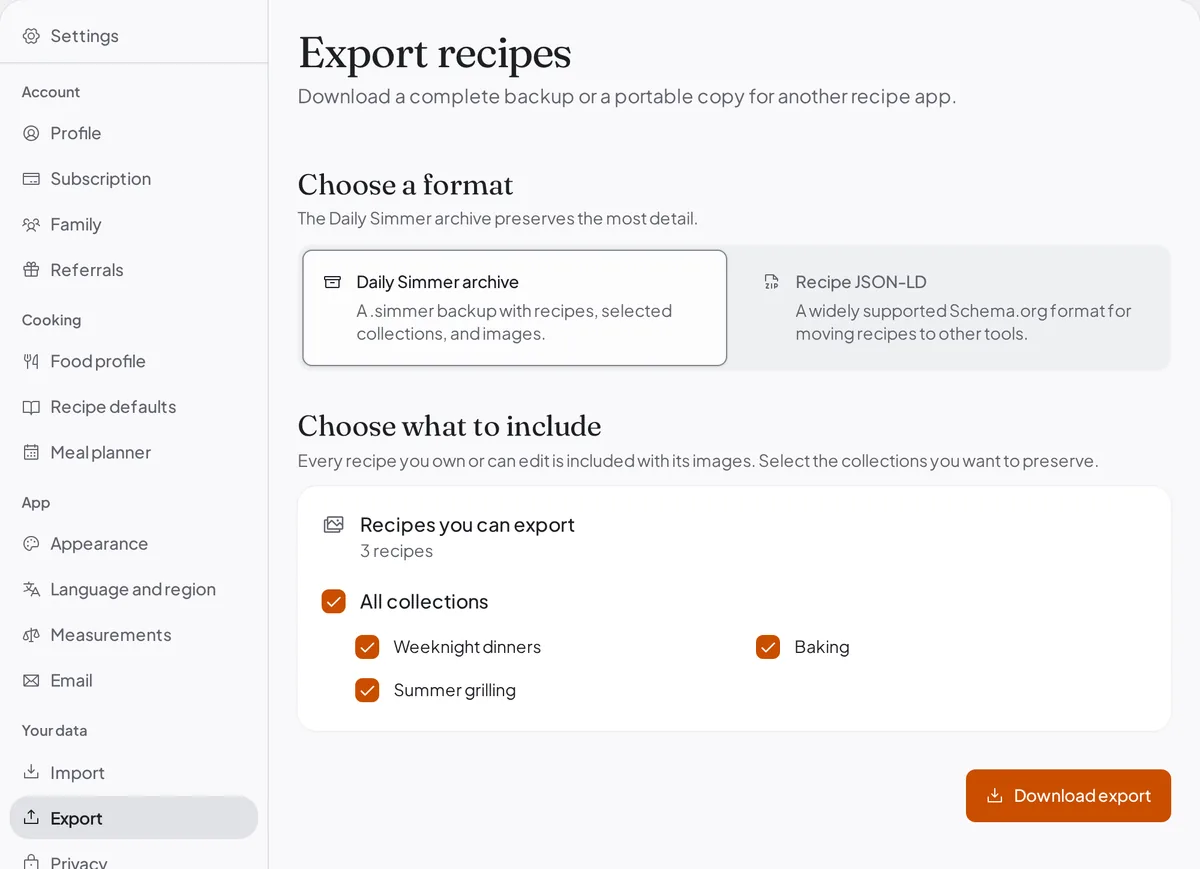1200x869 pixels.
Task: Click the Email envelope icon
Action: (x=31, y=681)
